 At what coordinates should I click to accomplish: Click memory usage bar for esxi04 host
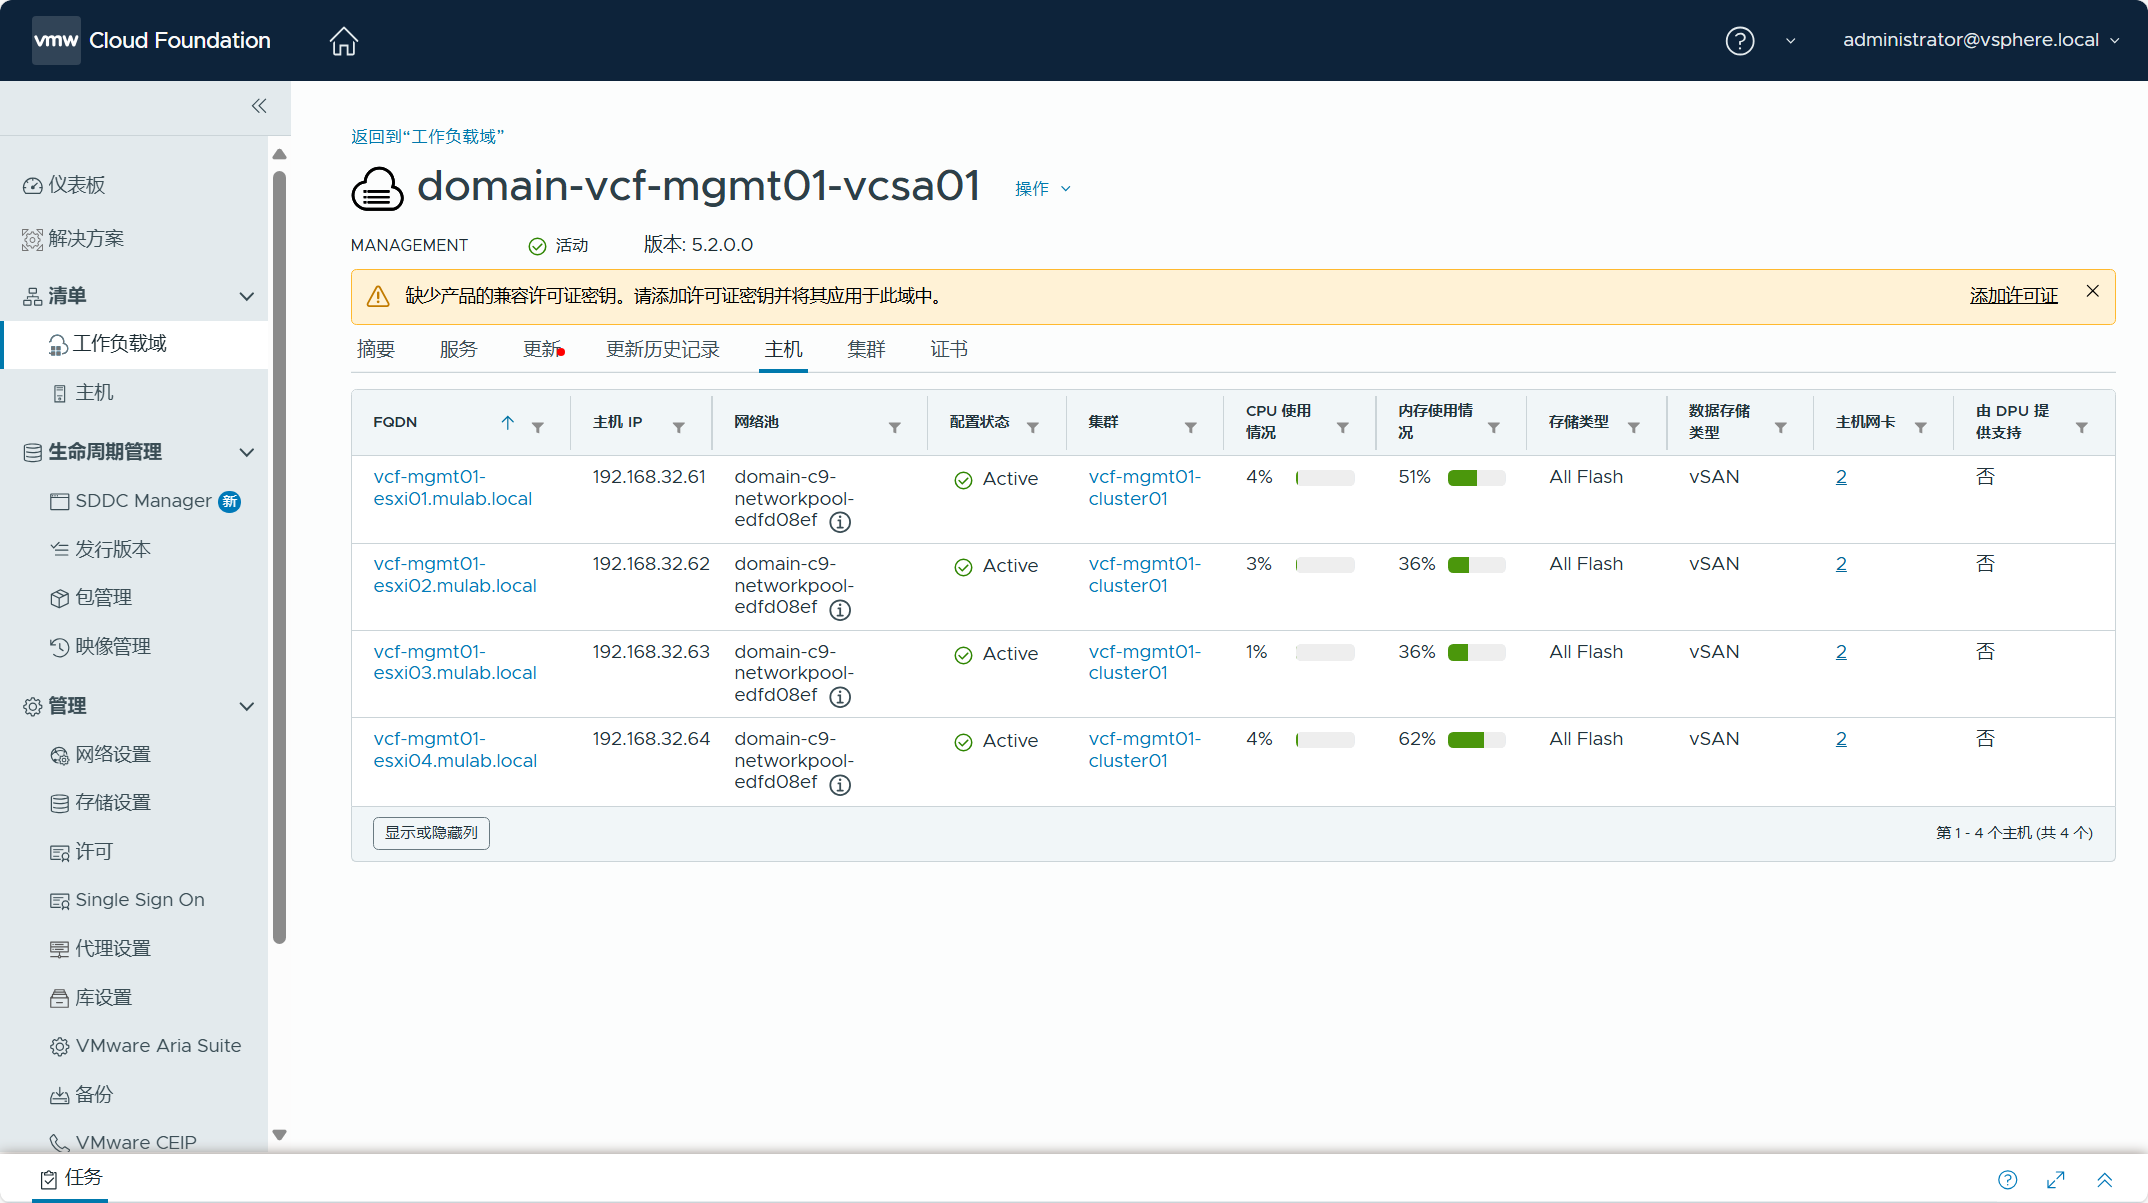click(x=1476, y=740)
